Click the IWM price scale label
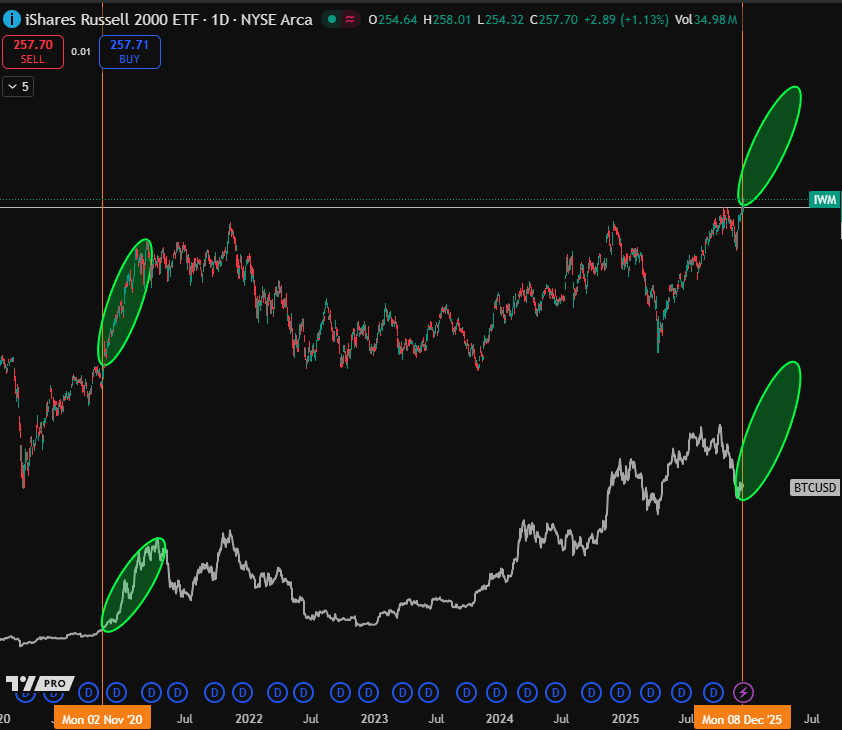Screen dimensions: 842x730 [x=824, y=200]
